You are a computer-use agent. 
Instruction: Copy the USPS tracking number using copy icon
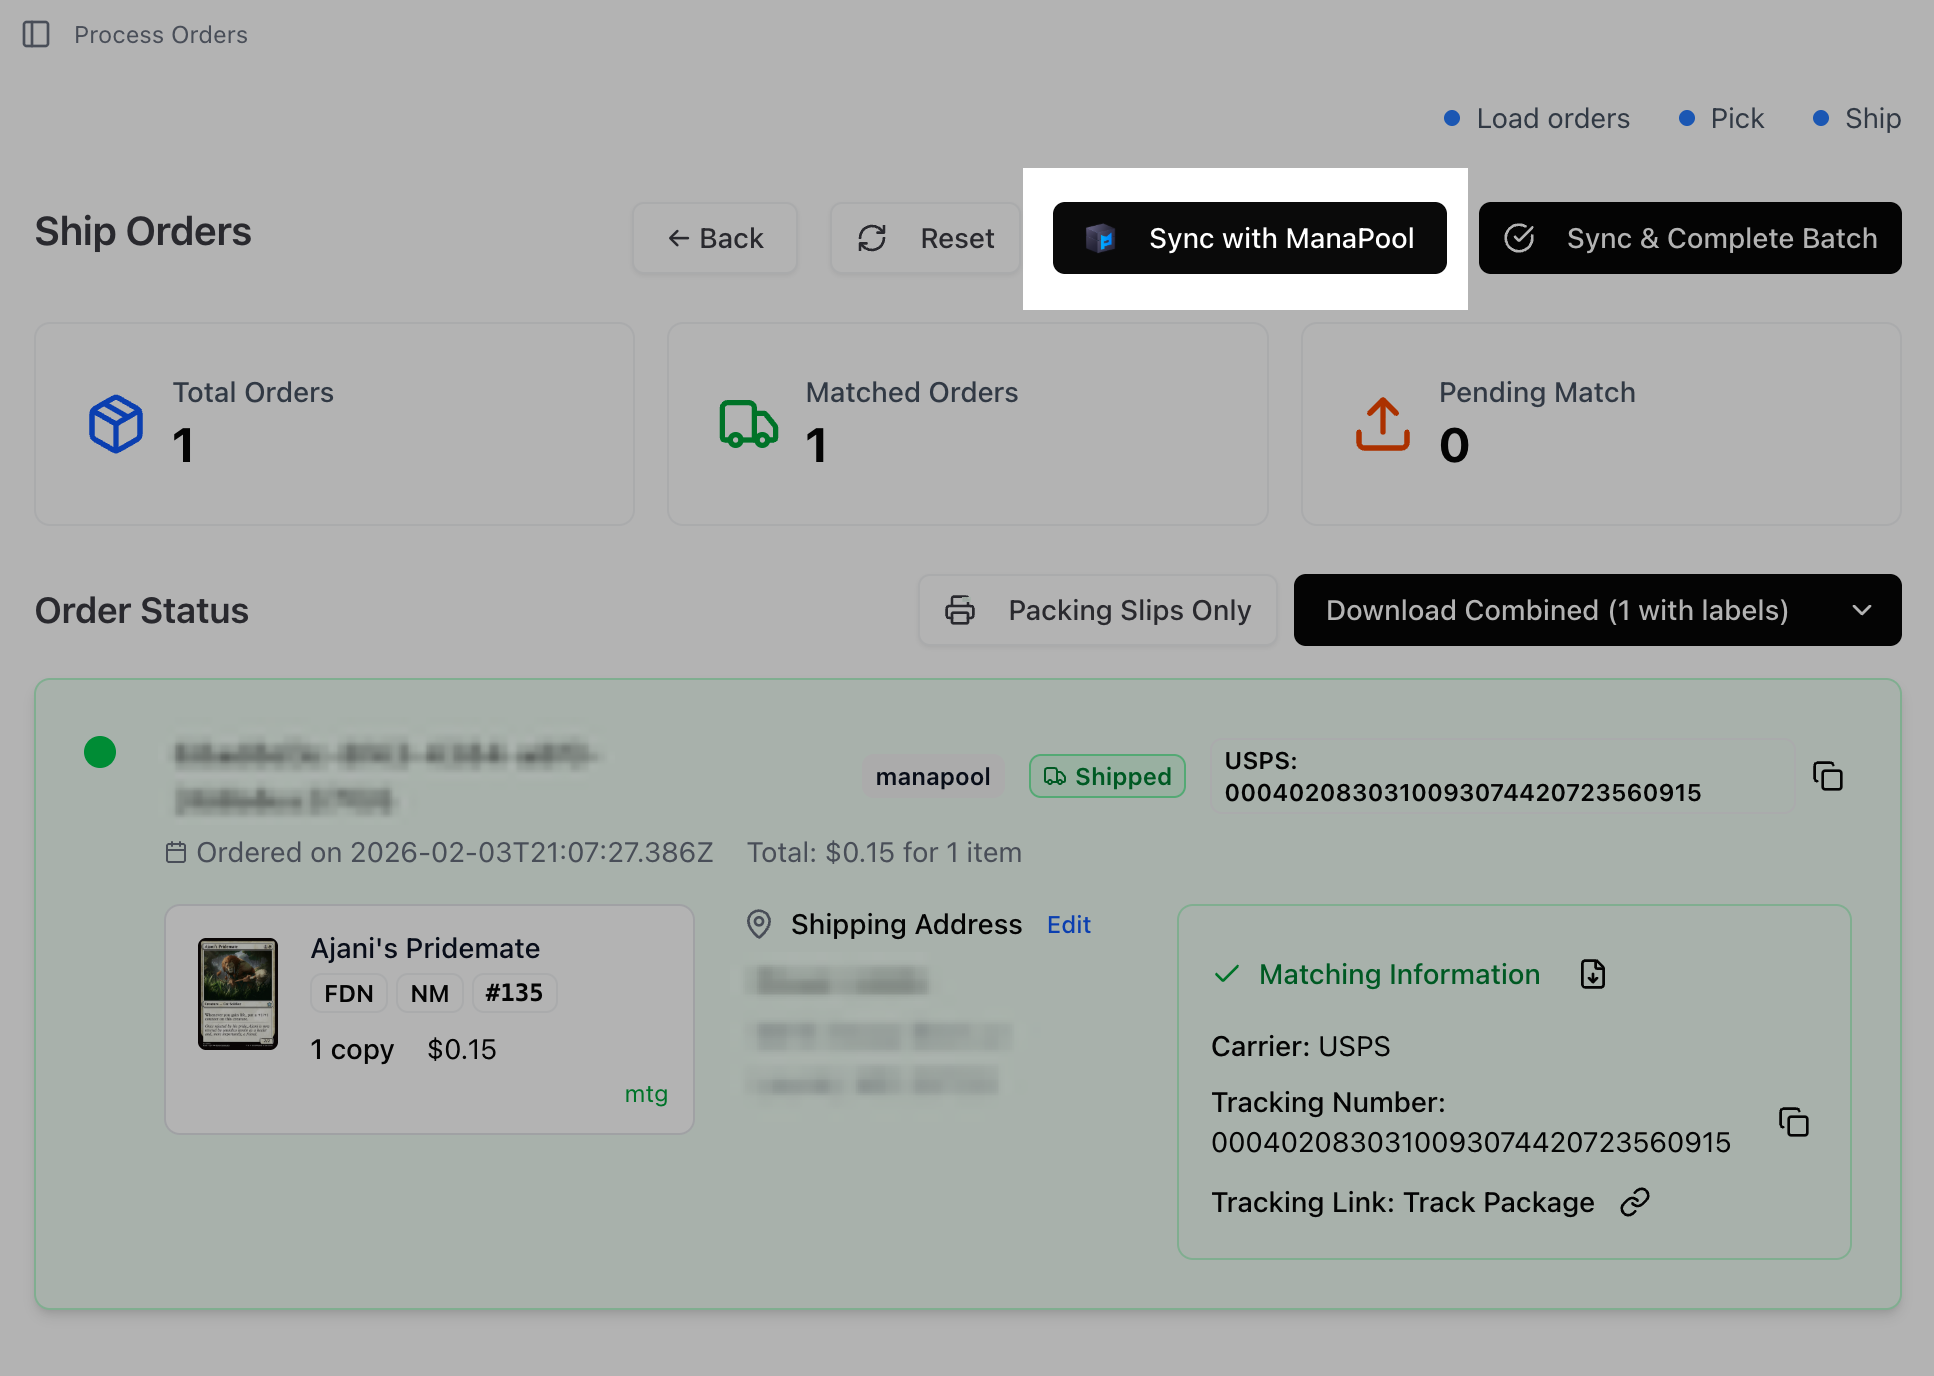click(1829, 777)
